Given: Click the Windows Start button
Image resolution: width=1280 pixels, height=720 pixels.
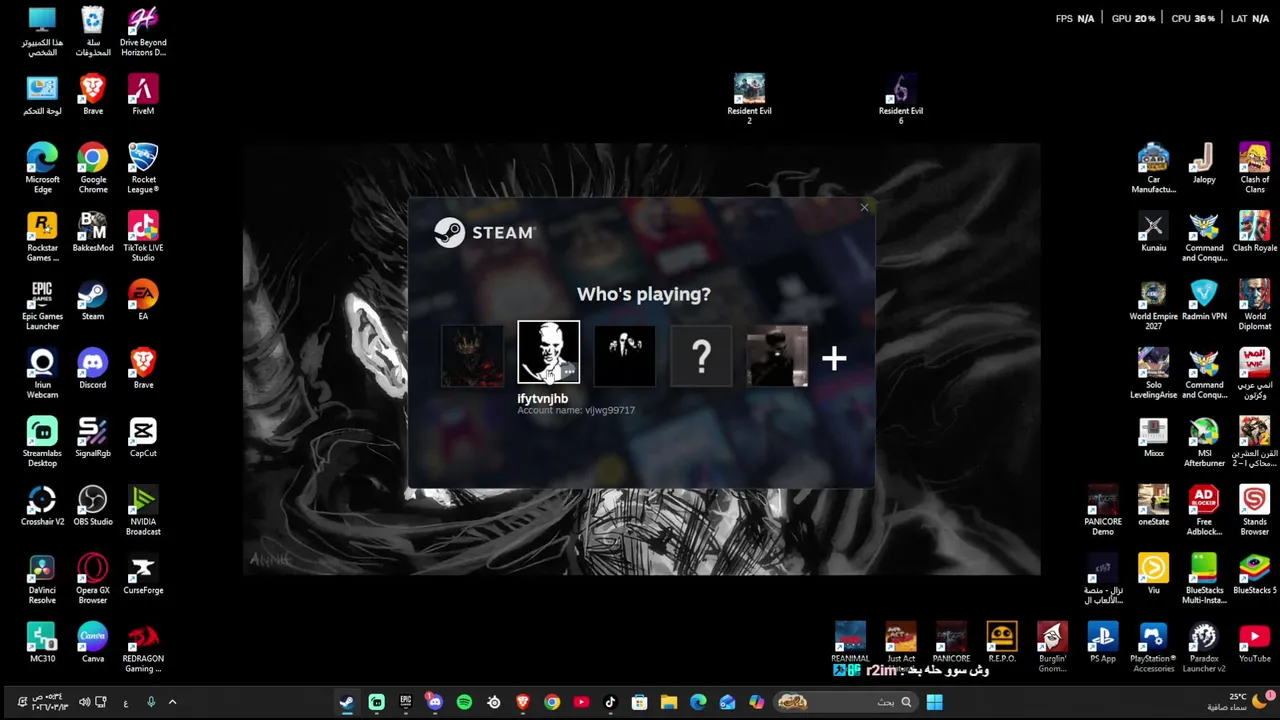Looking at the screenshot, I should coord(934,702).
